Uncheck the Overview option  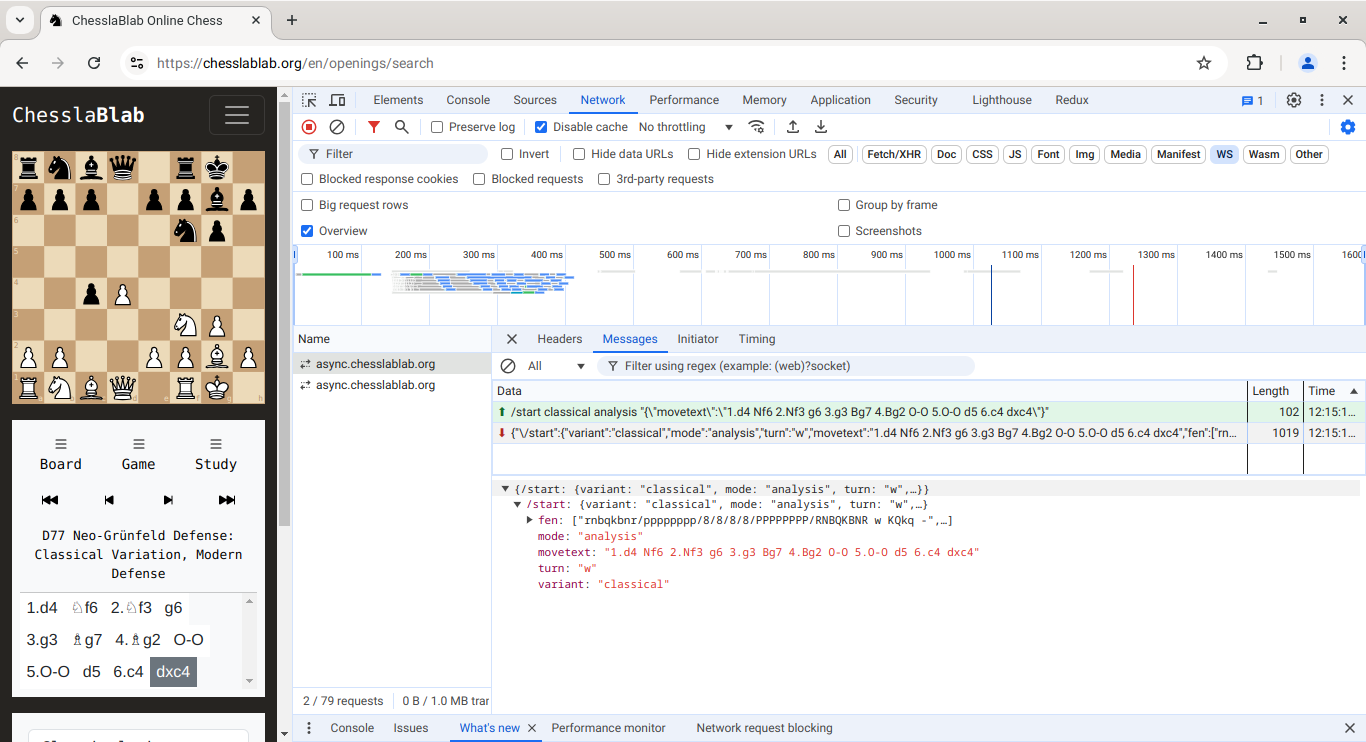click(x=307, y=231)
